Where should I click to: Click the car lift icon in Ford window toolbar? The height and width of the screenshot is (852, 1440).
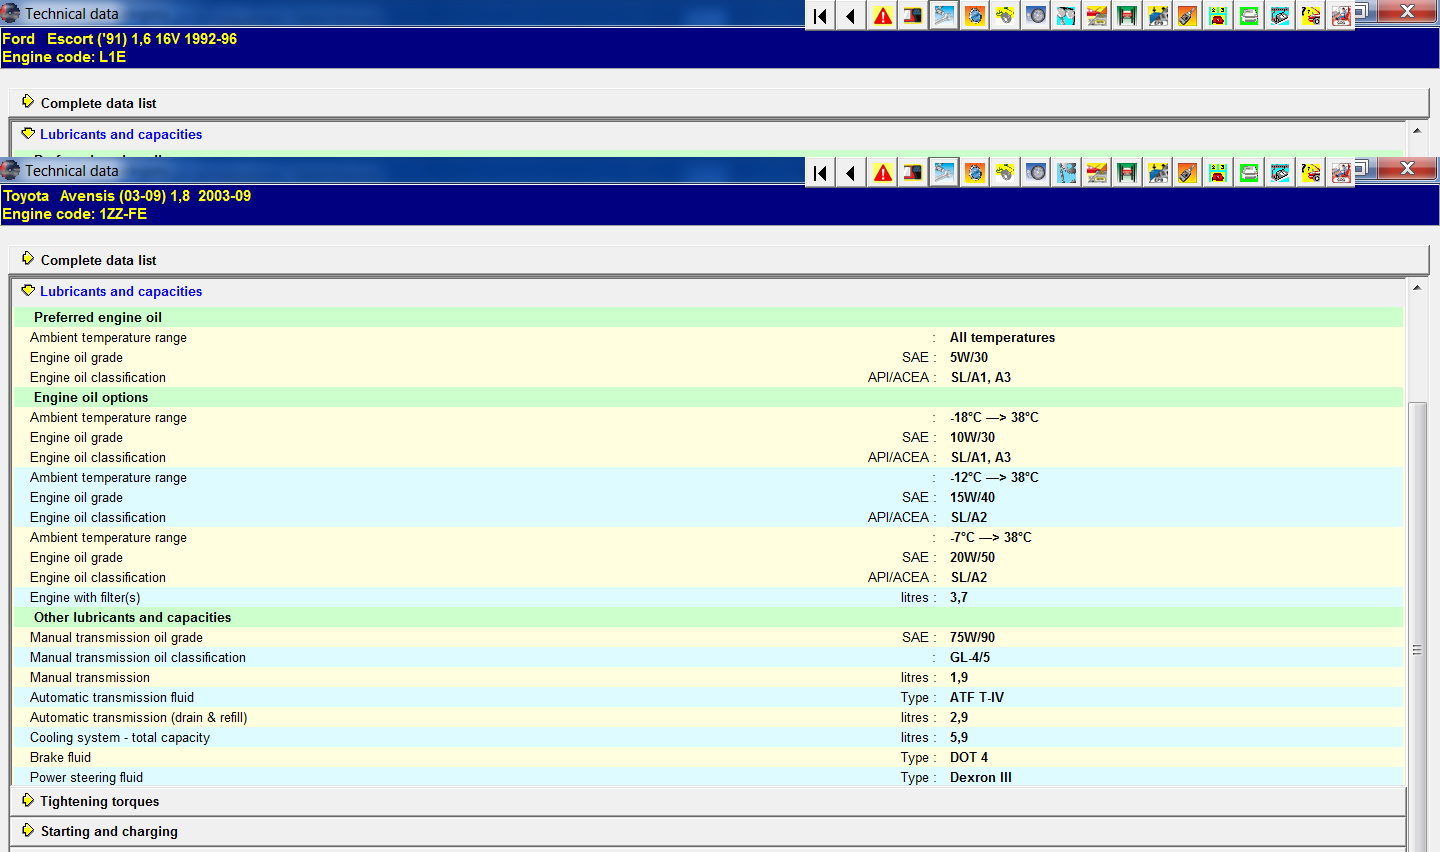pyautogui.click(x=1127, y=16)
